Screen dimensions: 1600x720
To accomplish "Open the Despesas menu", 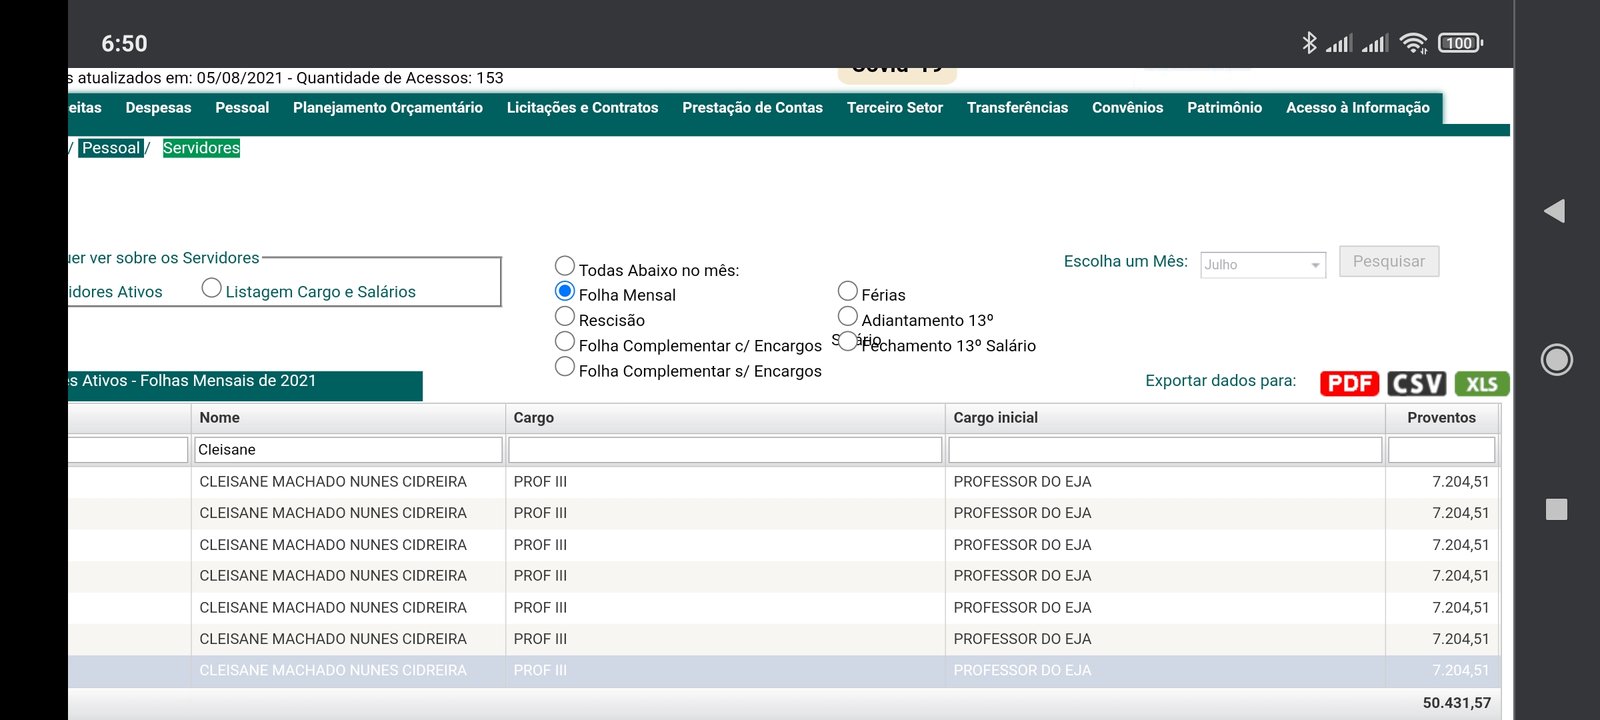I will tap(158, 108).
